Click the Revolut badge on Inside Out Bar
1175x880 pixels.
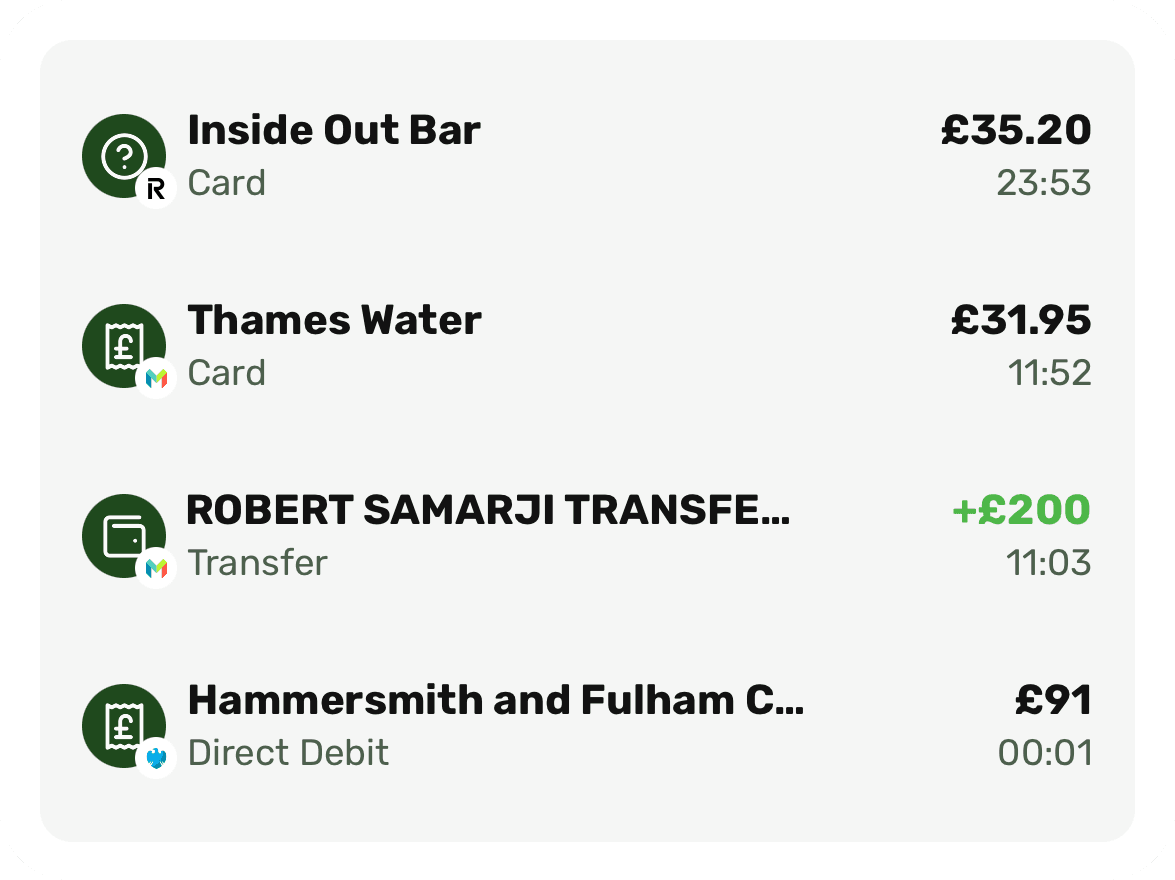pos(156,188)
